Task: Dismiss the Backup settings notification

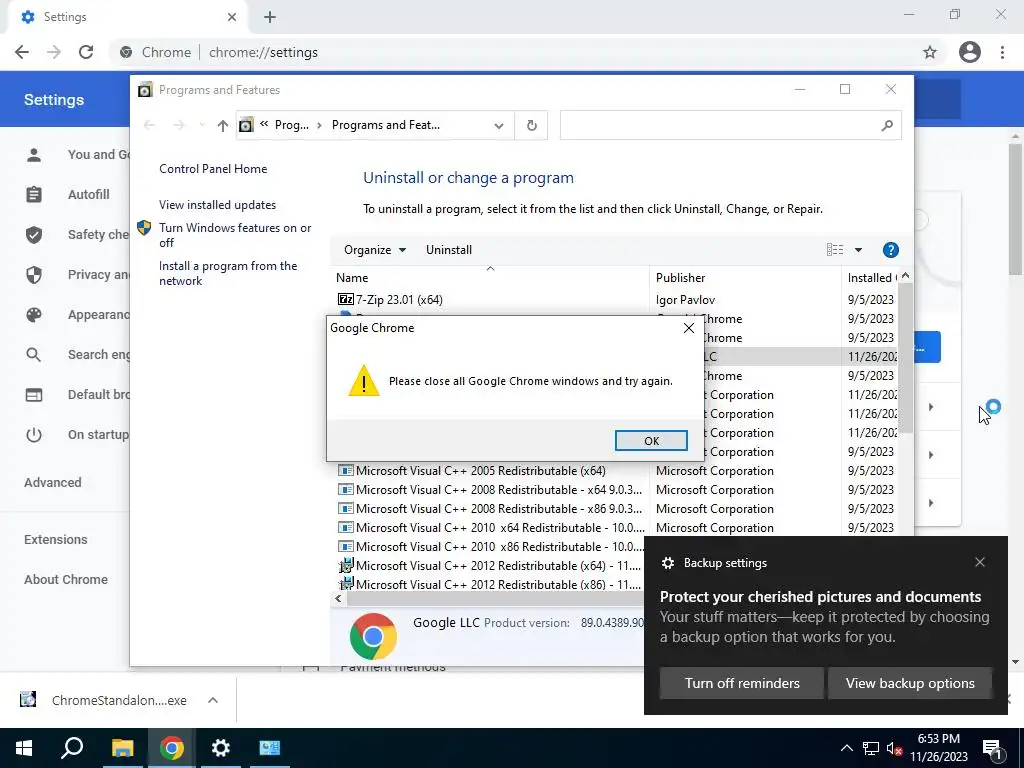Action: tap(980, 562)
